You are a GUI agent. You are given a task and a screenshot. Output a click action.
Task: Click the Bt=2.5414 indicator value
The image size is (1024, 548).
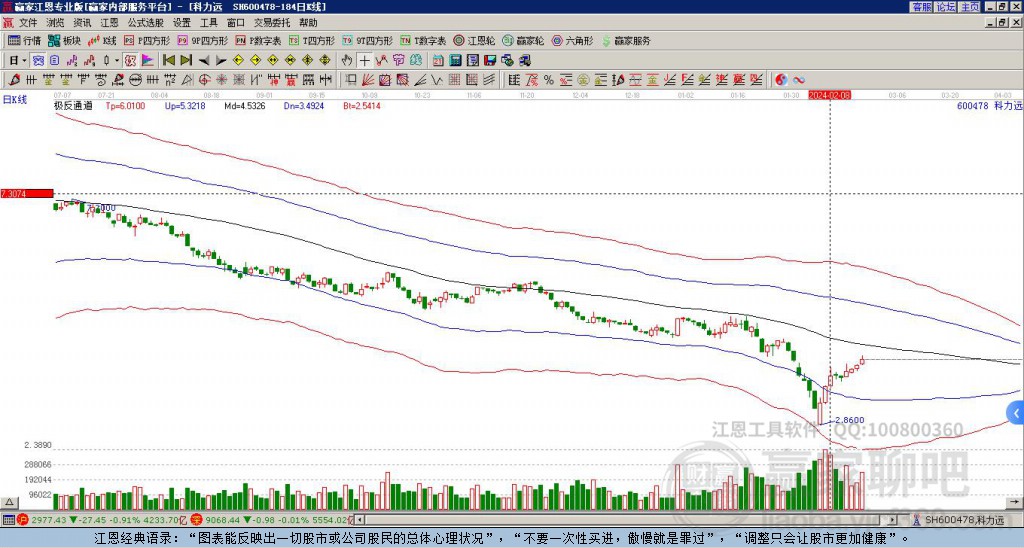362,106
